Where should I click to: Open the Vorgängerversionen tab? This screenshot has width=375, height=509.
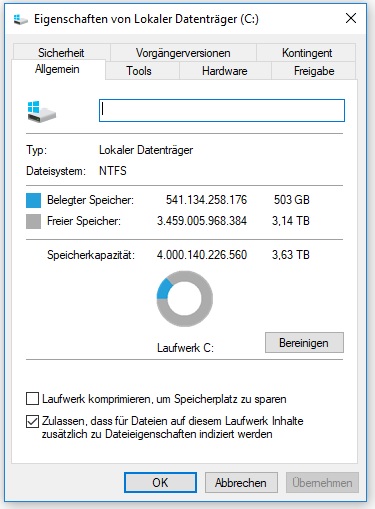pos(183,53)
